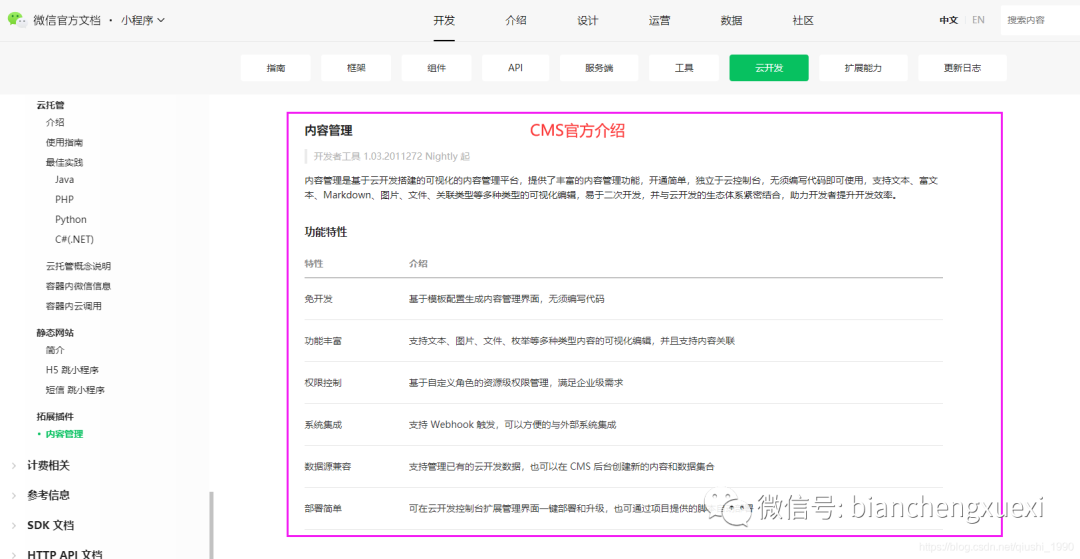Switch language to 中文
Image resolution: width=1080 pixels, height=559 pixels.
(948, 20)
